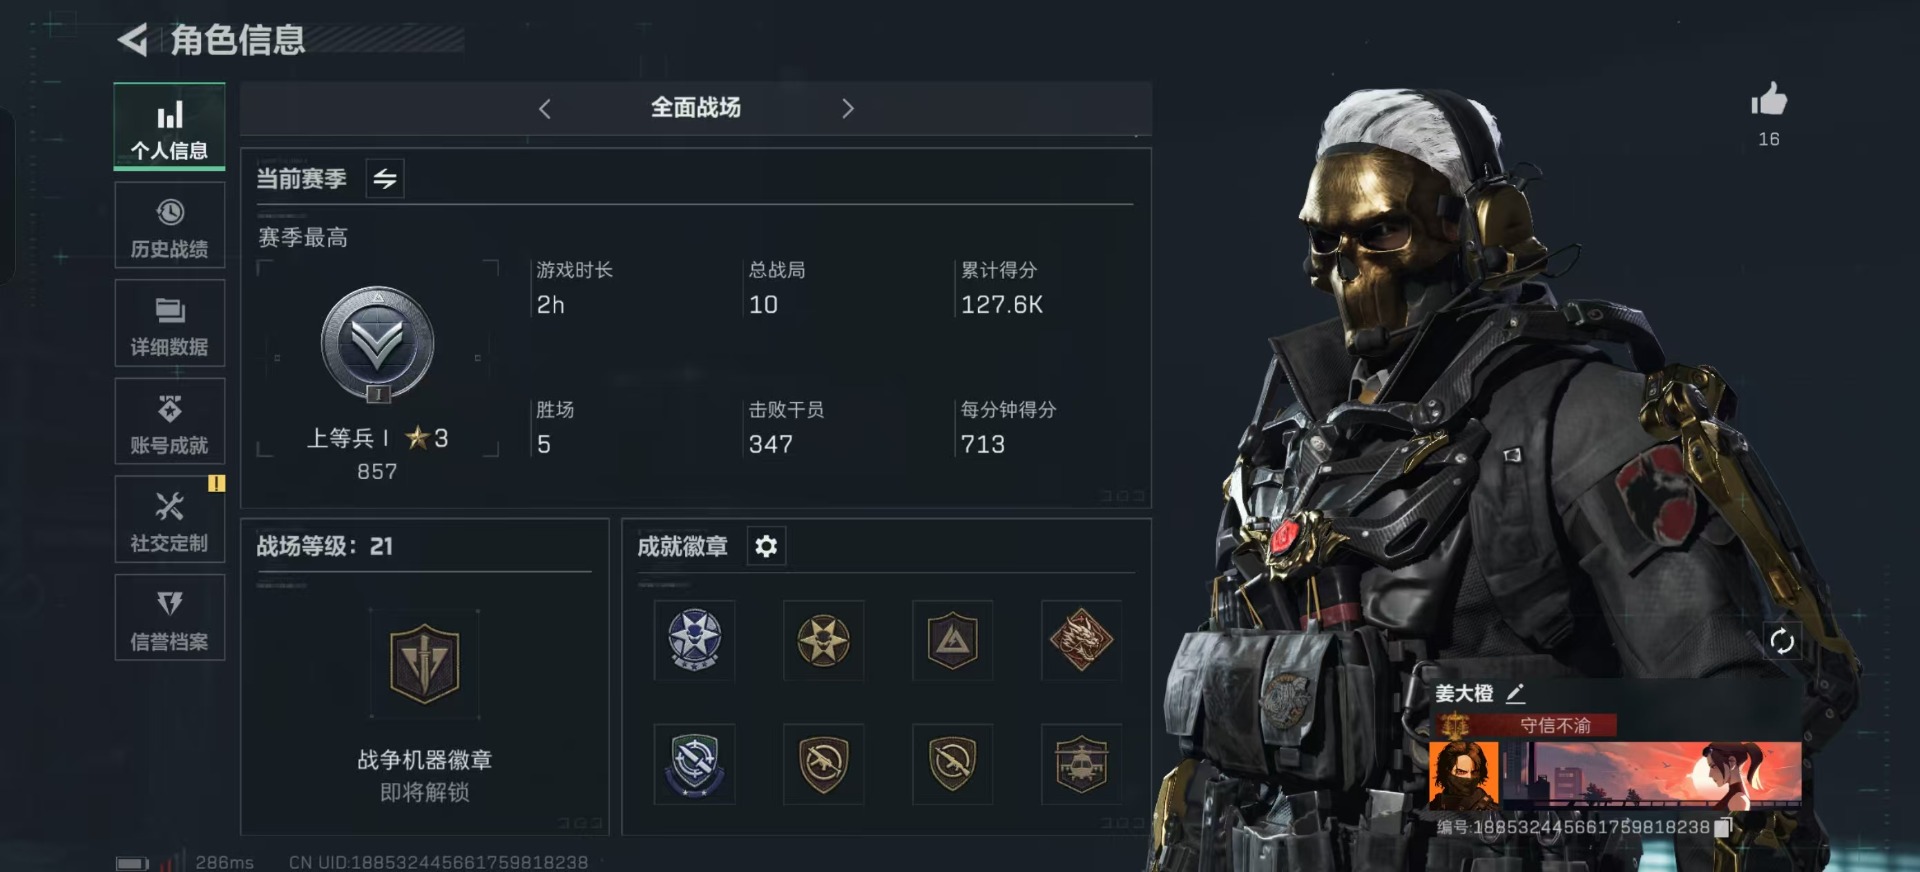Screen dimensions: 1920x872
Task: Switch to next mode with right chevron
Action: [x=848, y=109]
